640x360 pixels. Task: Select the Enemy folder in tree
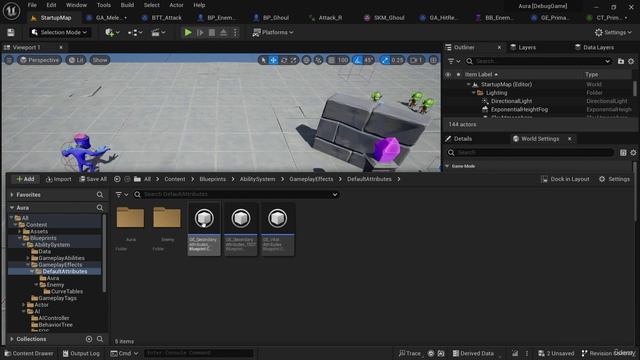point(55,285)
